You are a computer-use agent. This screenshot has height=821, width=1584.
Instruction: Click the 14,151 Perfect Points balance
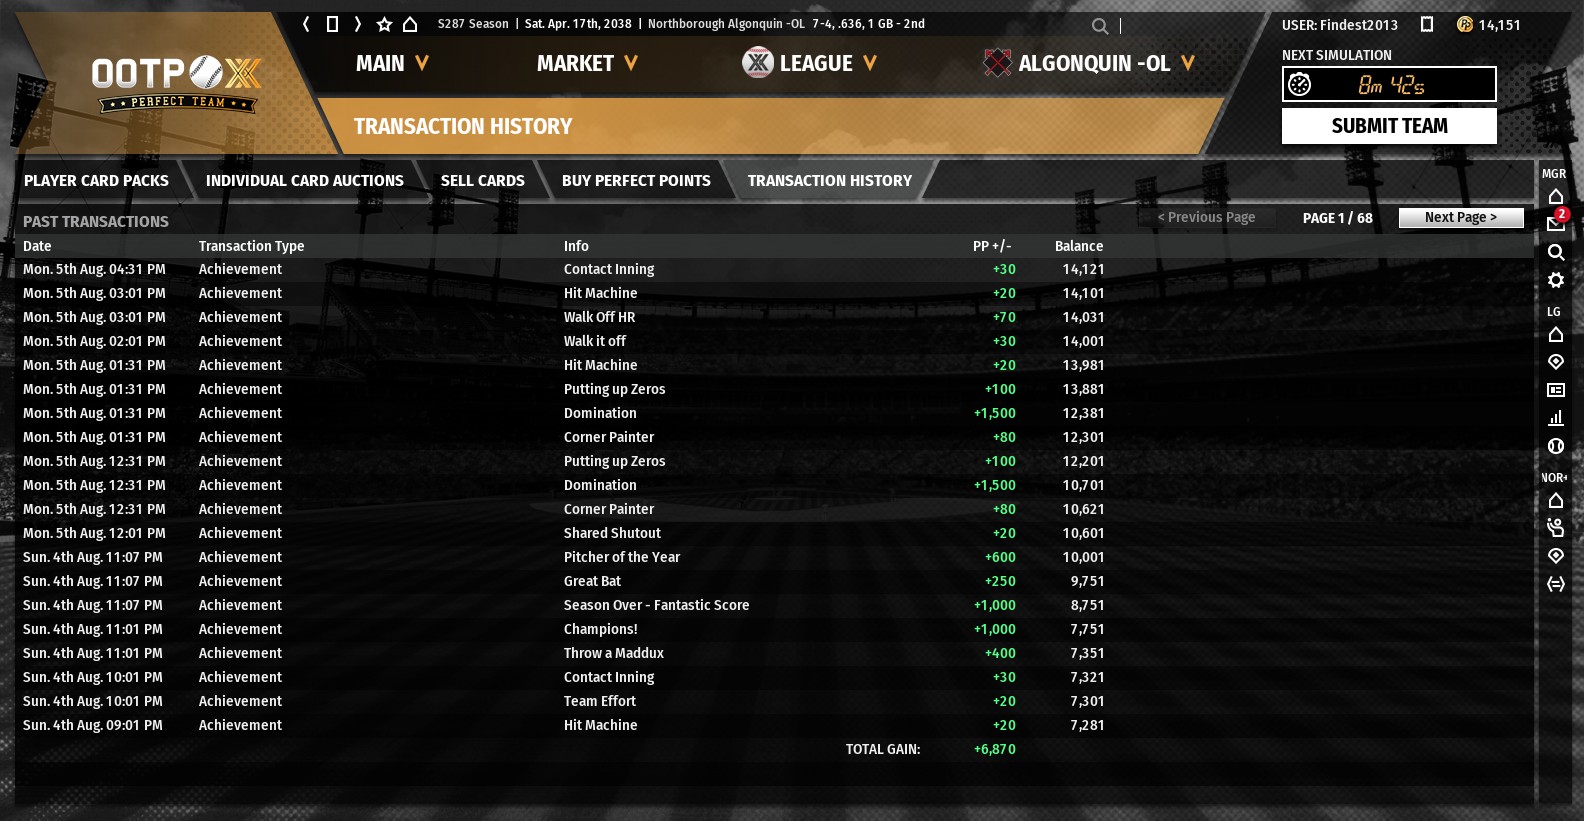(1499, 25)
